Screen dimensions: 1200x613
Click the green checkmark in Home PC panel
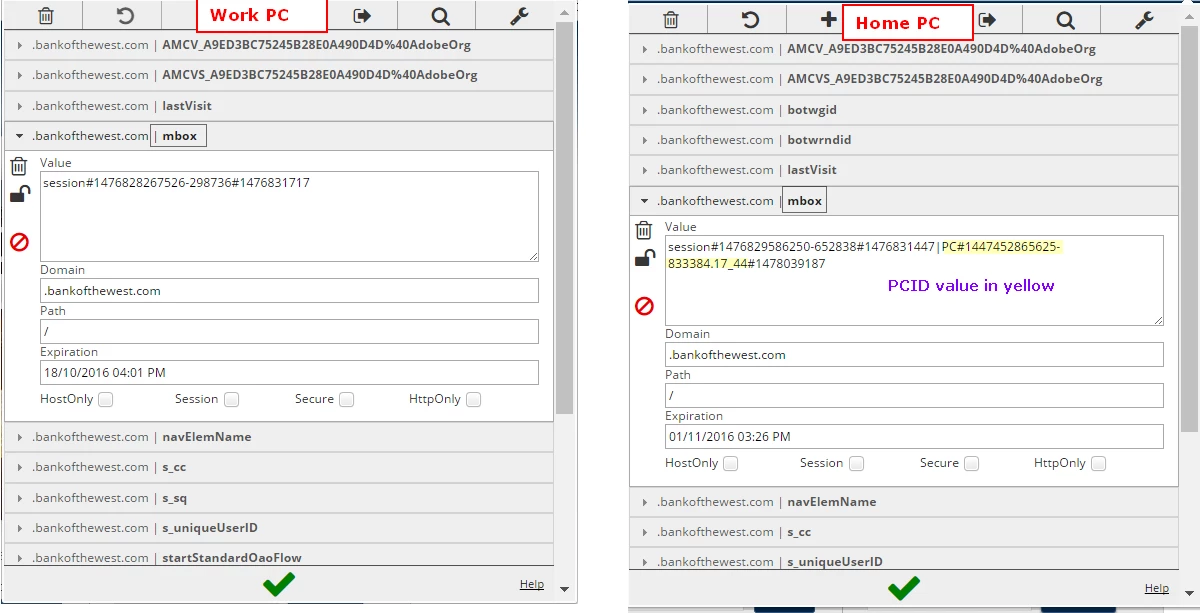point(904,588)
